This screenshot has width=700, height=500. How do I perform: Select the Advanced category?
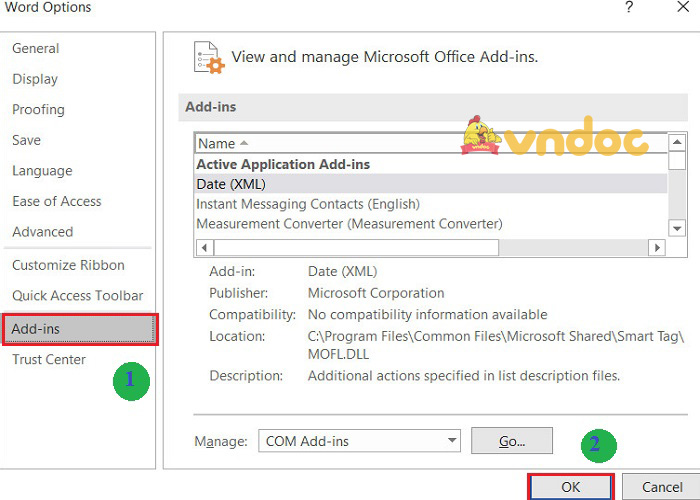click(x=43, y=232)
